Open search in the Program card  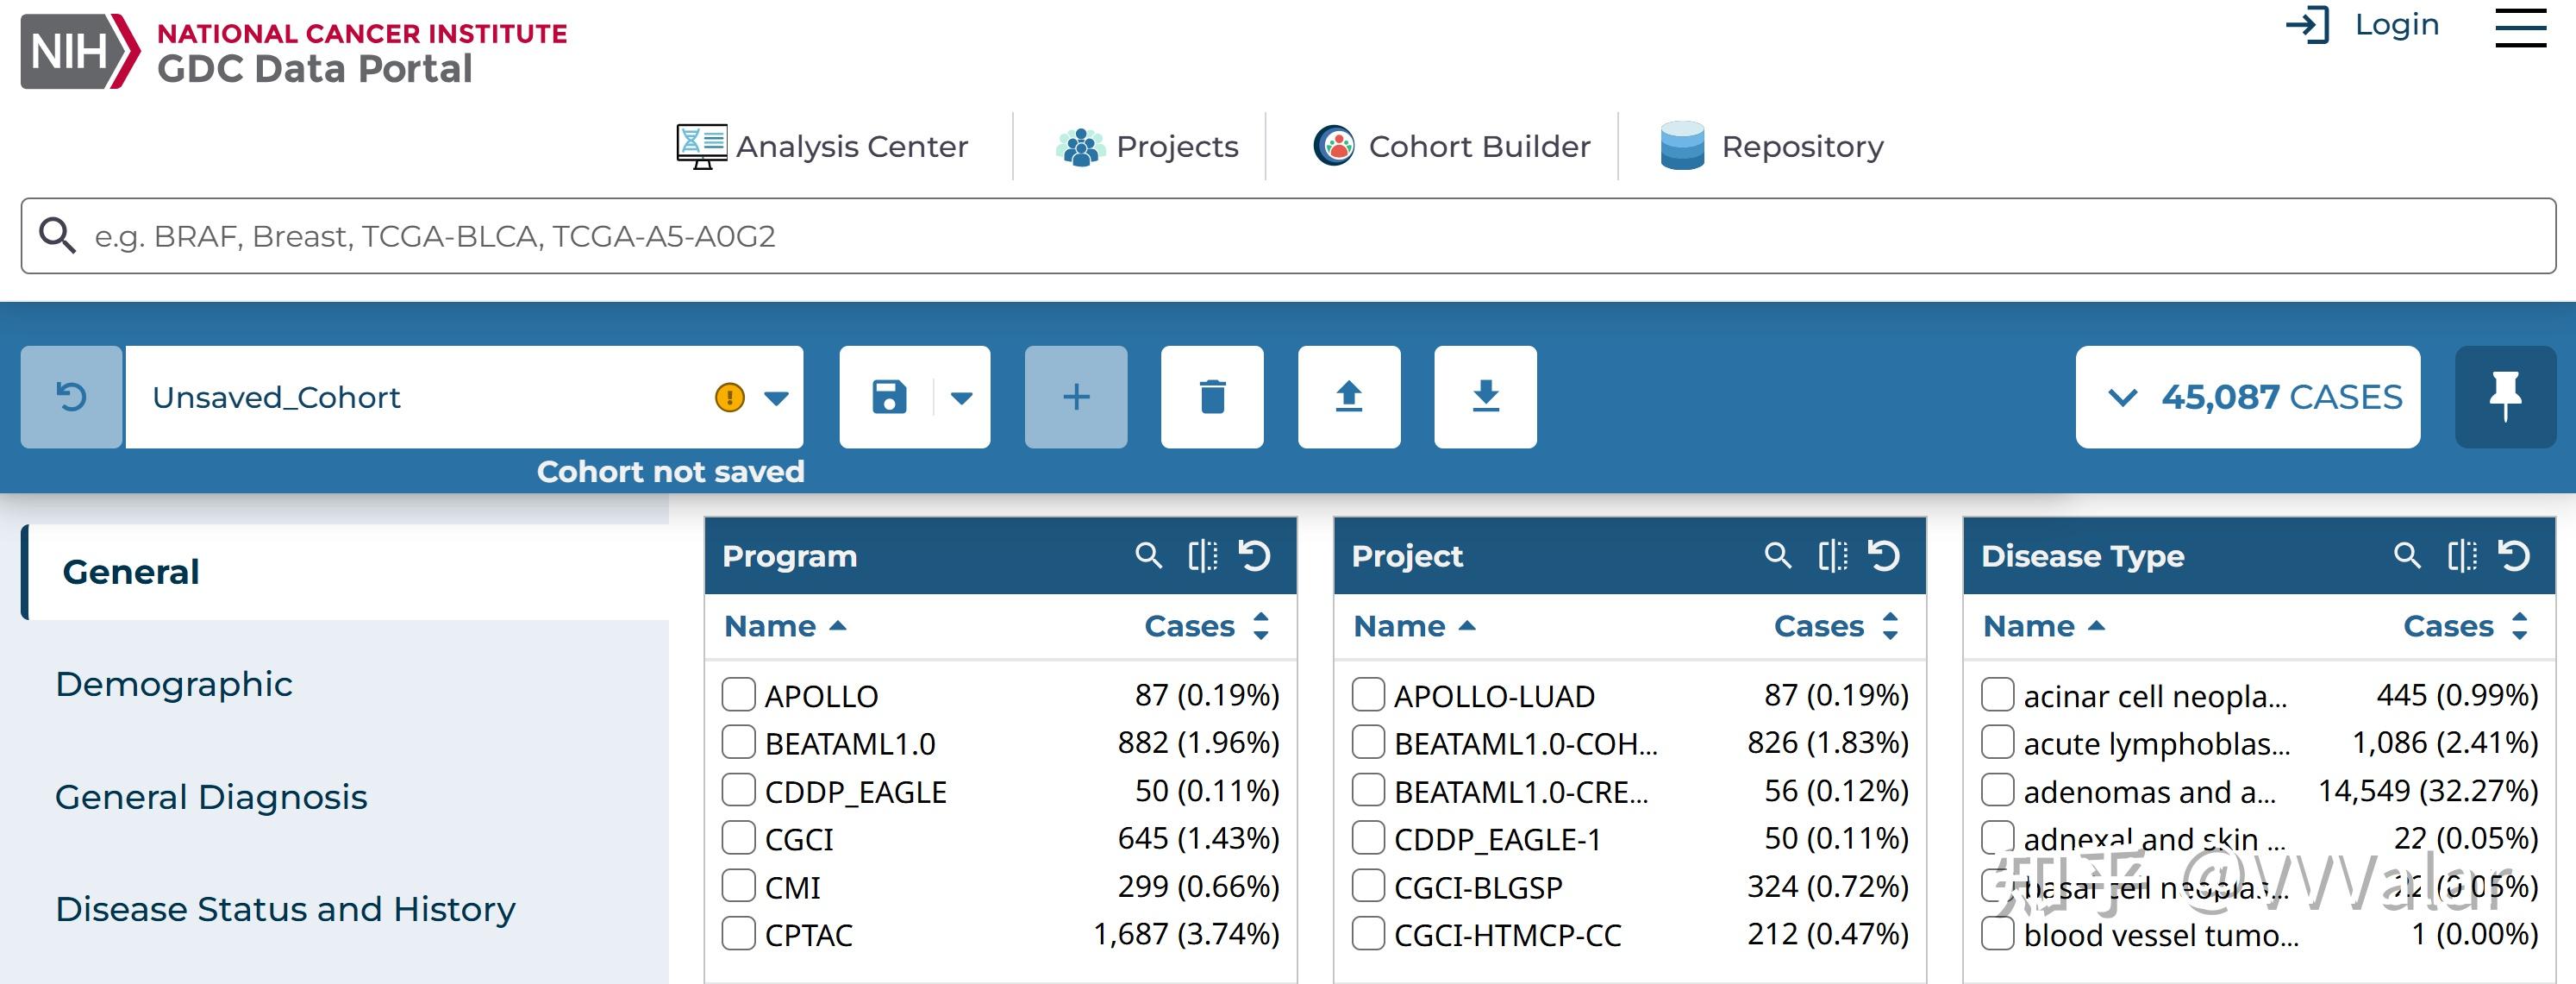1149,555
